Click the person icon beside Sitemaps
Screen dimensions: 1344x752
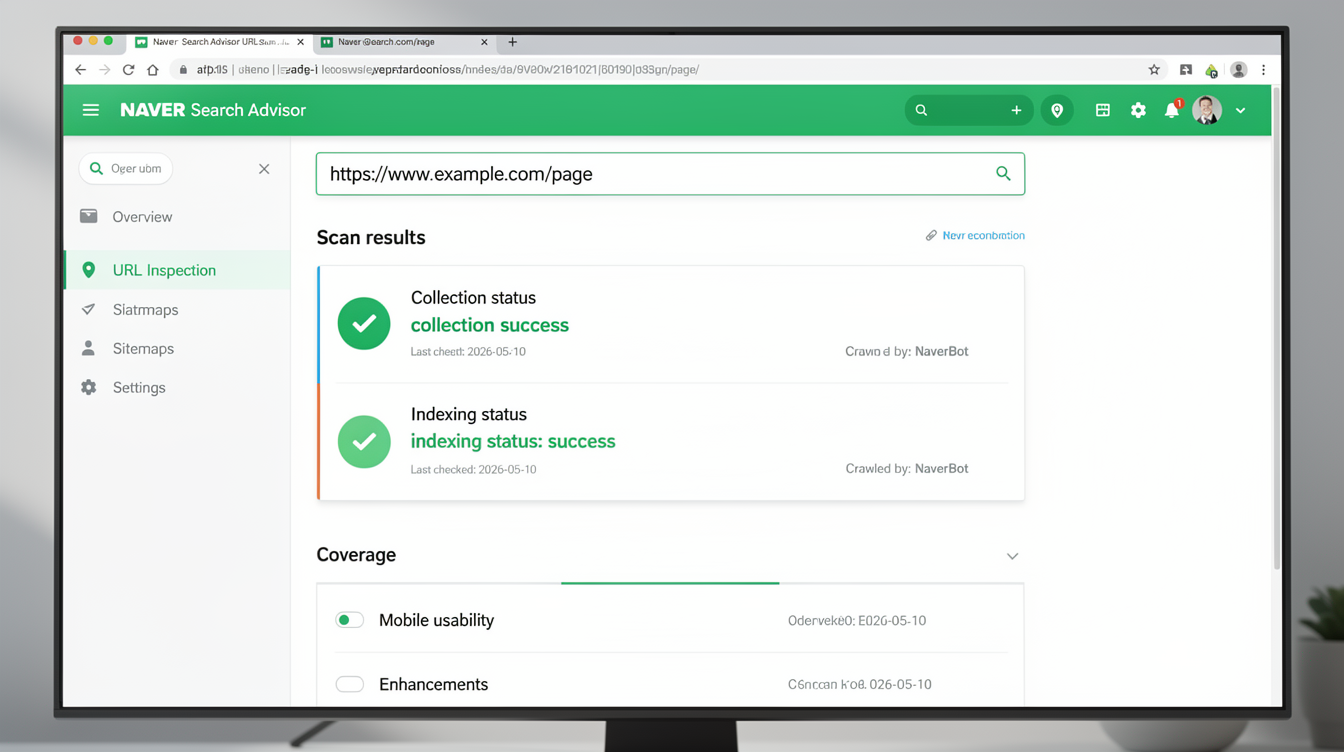[89, 348]
